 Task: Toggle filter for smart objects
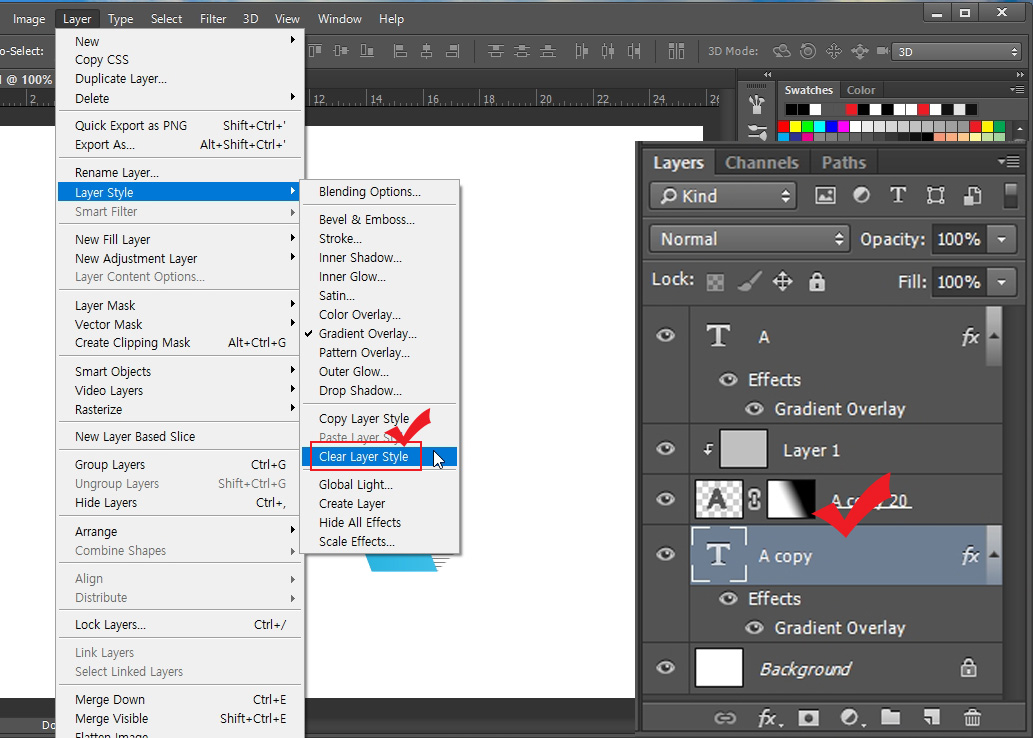[972, 195]
